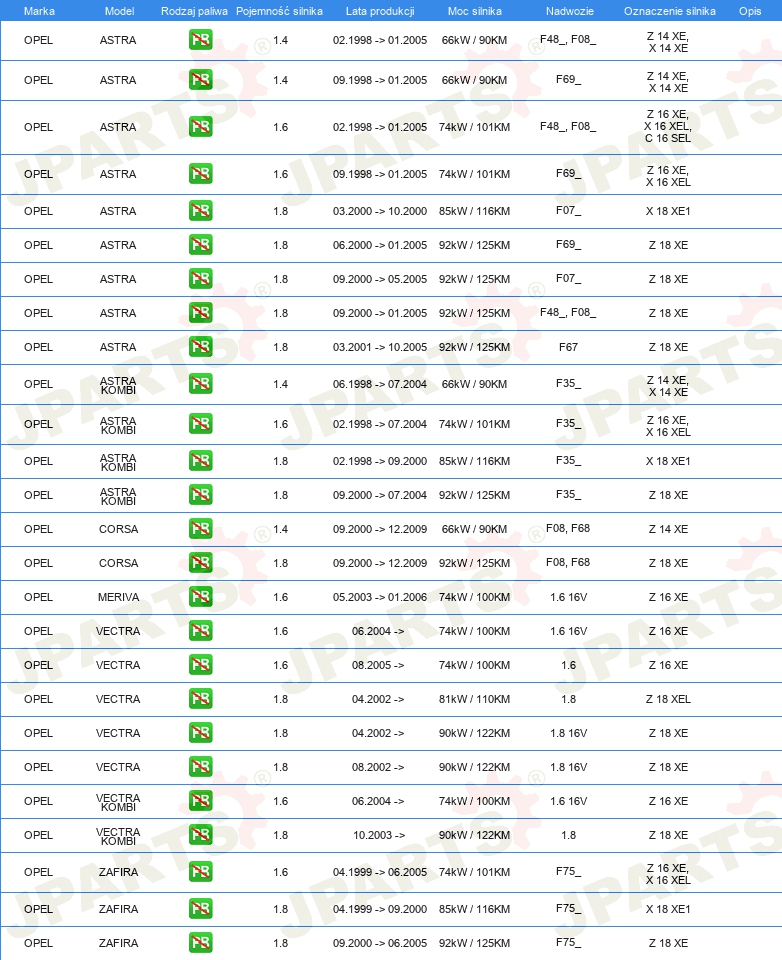This screenshot has width=782, height=960.
Task: Click fuel icon in CORSA 1.4 row
Action: click(x=201, y=529)
